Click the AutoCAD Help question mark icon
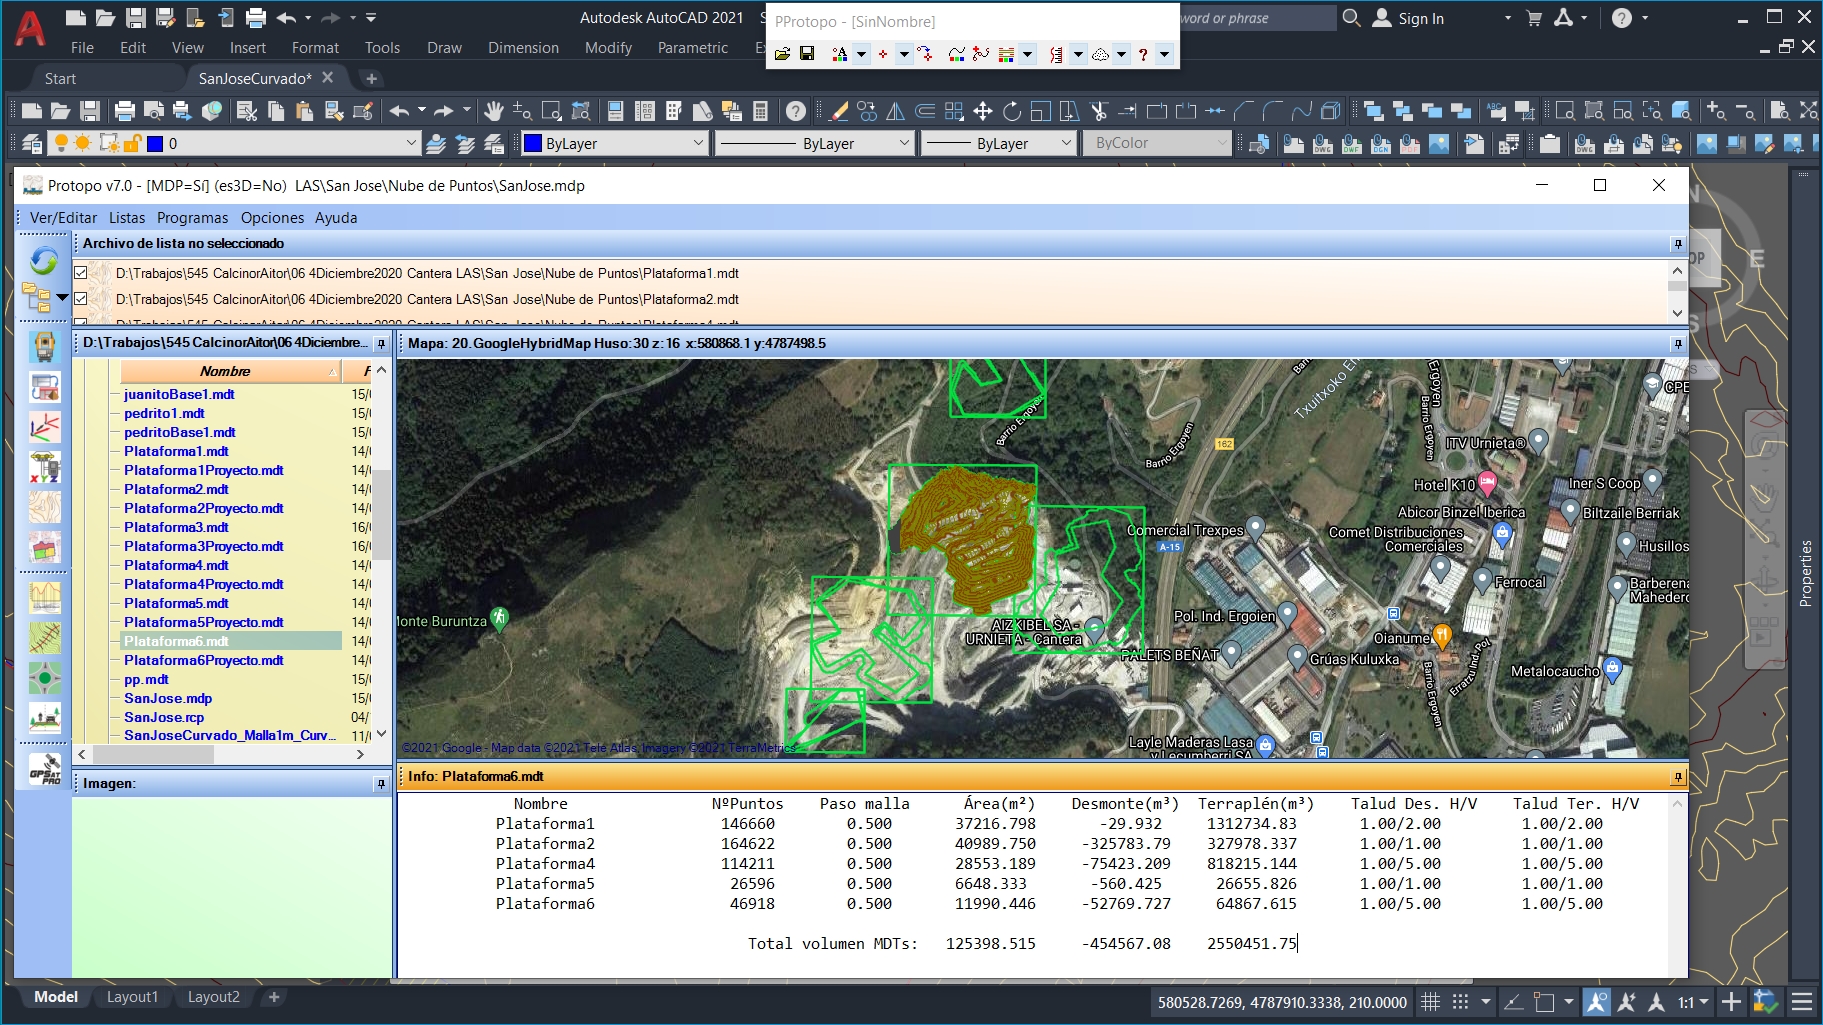This screenshot has height=1025, width=1823. click(x=795, y=111)
